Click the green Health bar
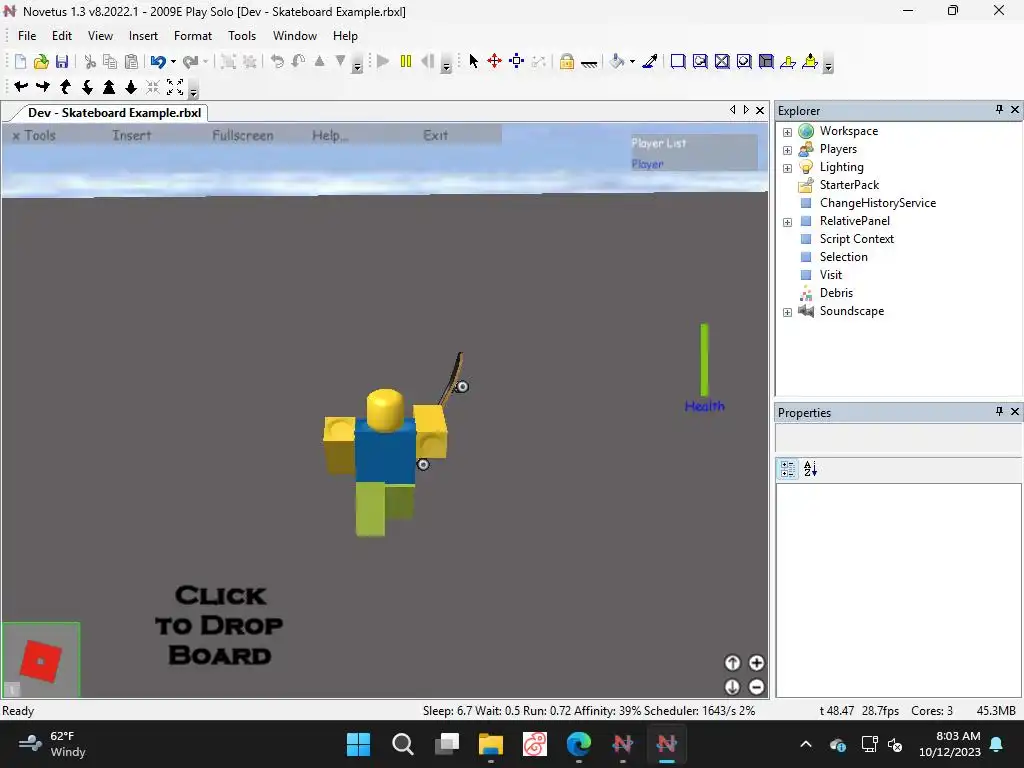 click(704, 360)
